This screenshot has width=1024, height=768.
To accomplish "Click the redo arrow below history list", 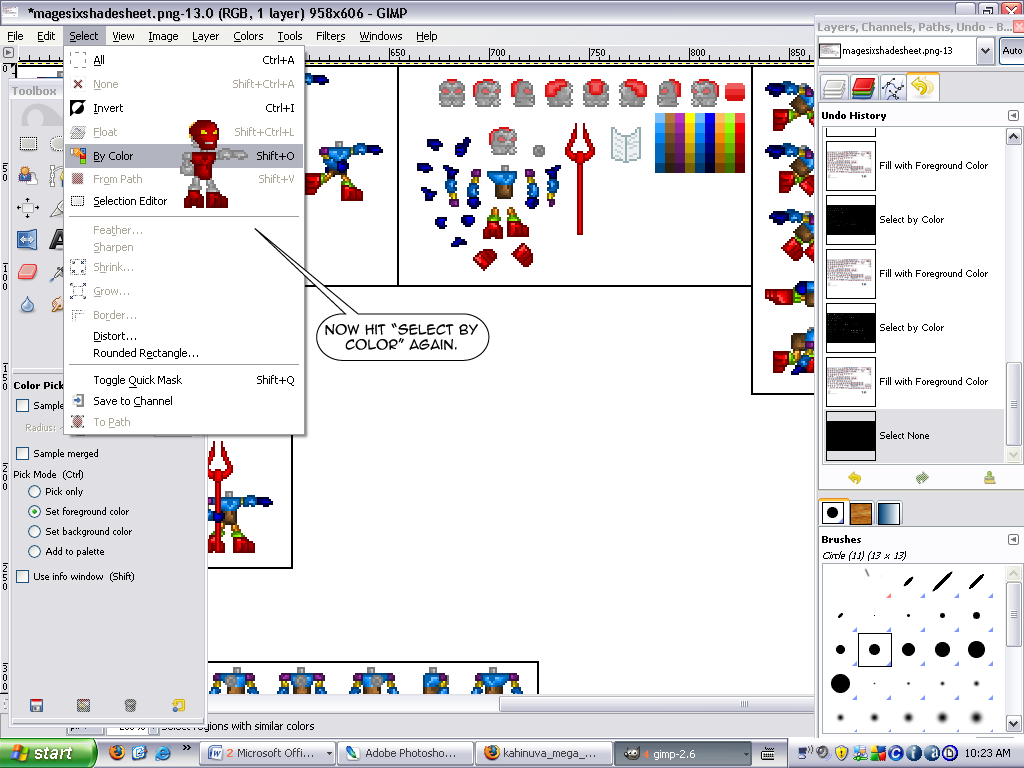I will click(922, 478).
